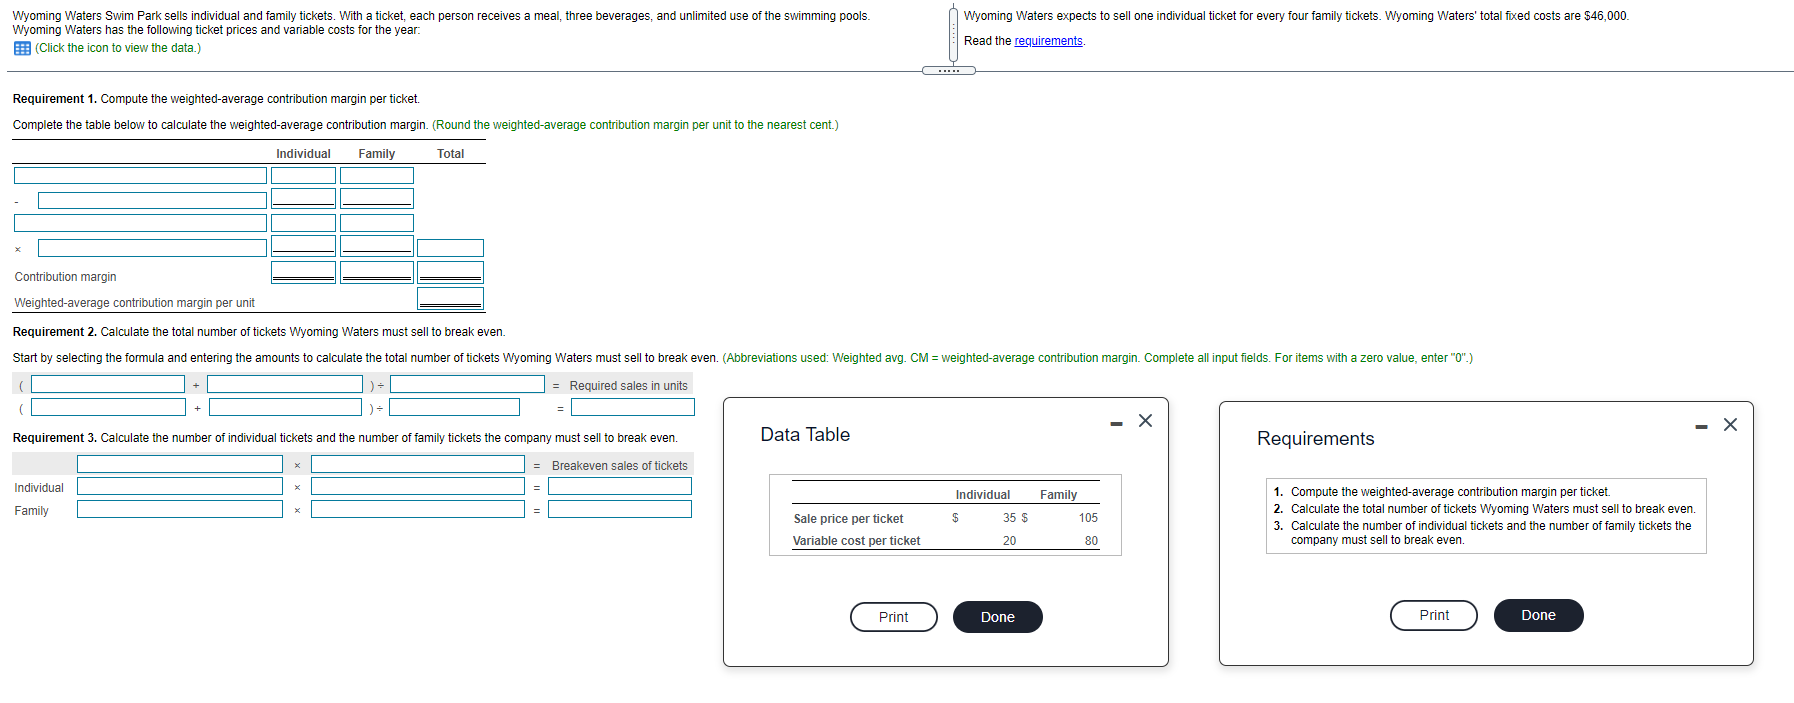Select the first row label field in contribution margin table
Viewport: 1794px width, 703px height.
tap(140, 175)
